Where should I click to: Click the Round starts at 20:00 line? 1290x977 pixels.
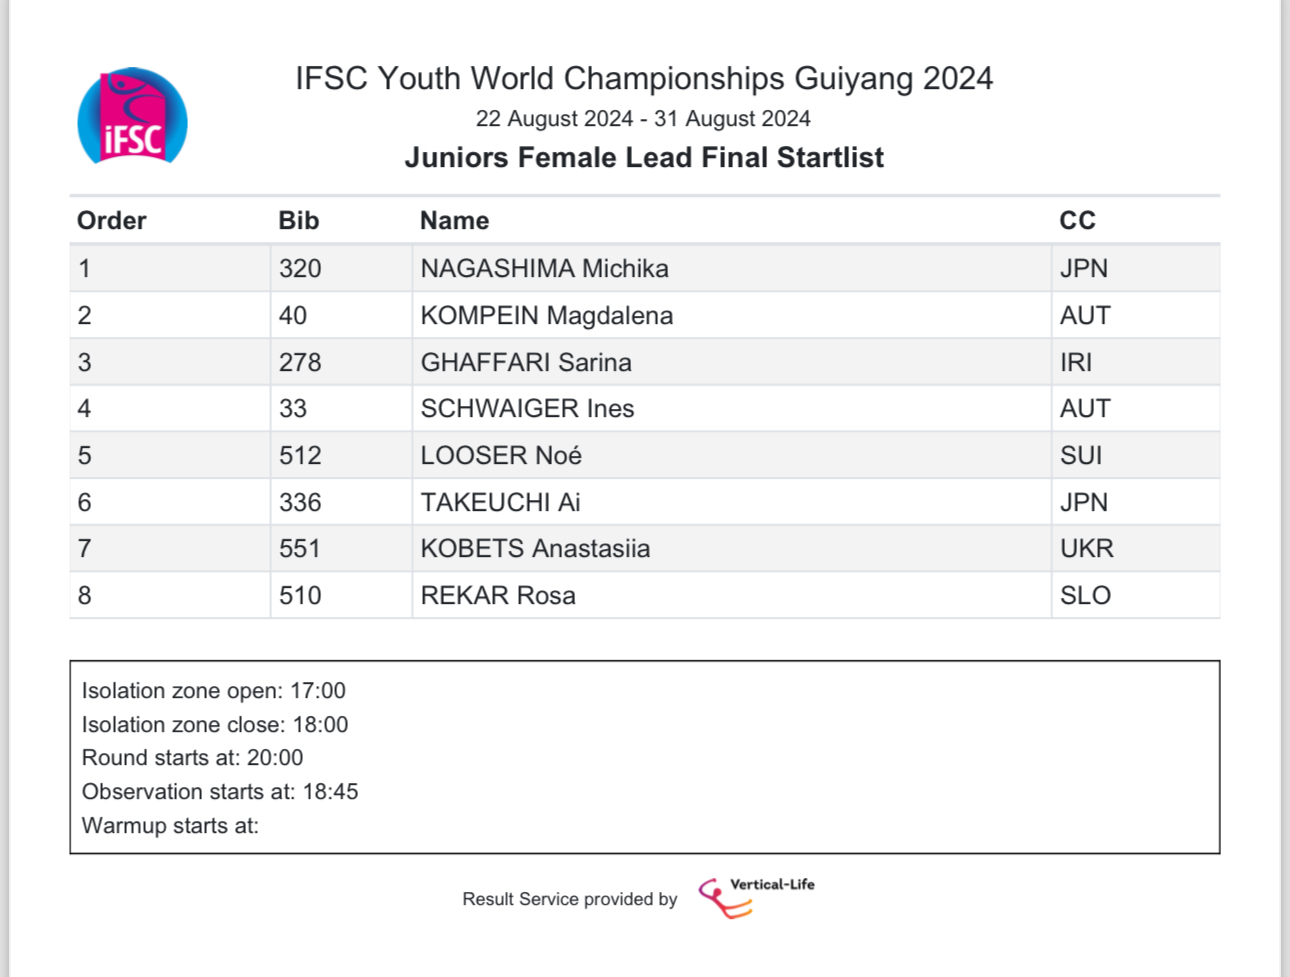pyautogui.click(x=192, y=758)
